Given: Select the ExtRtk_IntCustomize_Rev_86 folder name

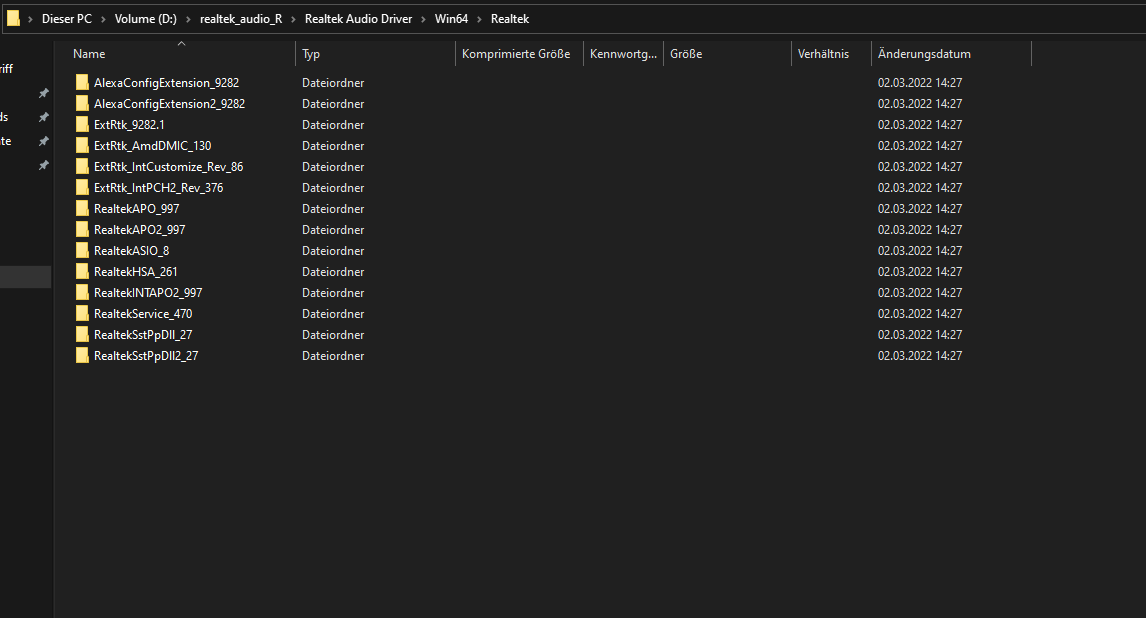Looking at the screenshot, I should point(169,167).
